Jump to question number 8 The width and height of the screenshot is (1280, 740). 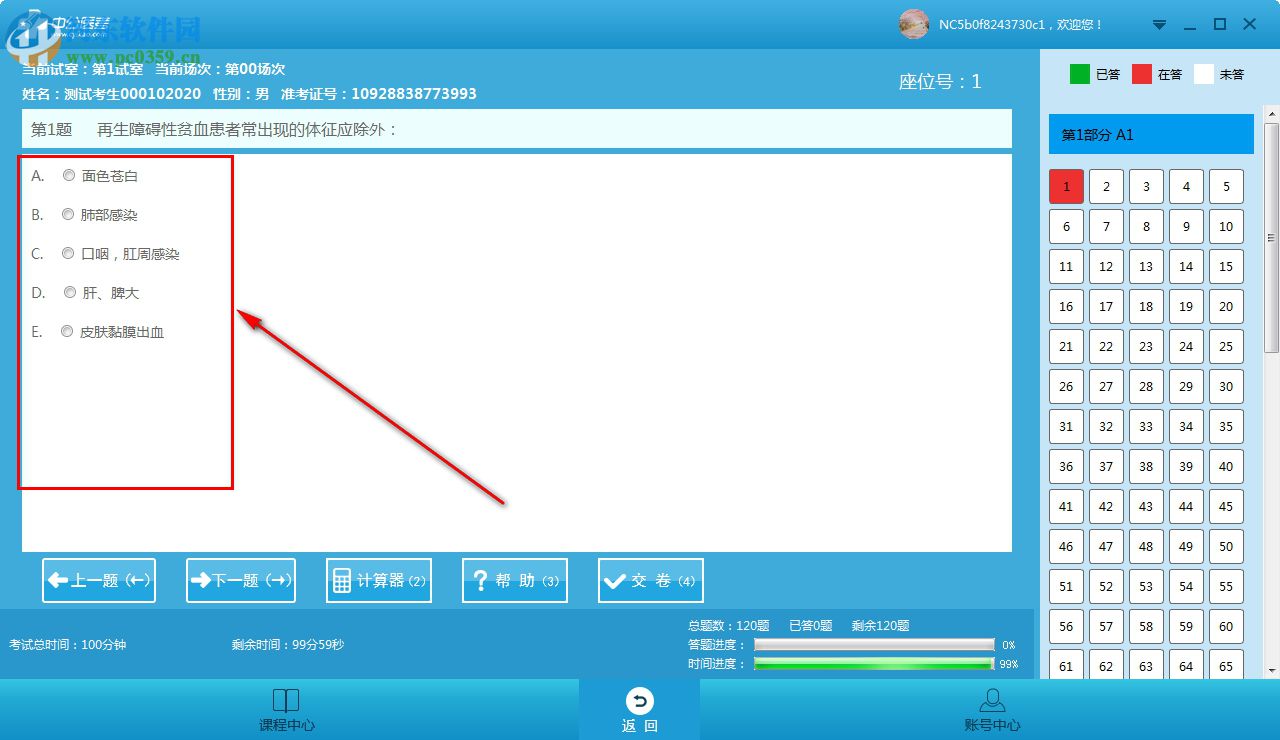tap(1146, 226)
